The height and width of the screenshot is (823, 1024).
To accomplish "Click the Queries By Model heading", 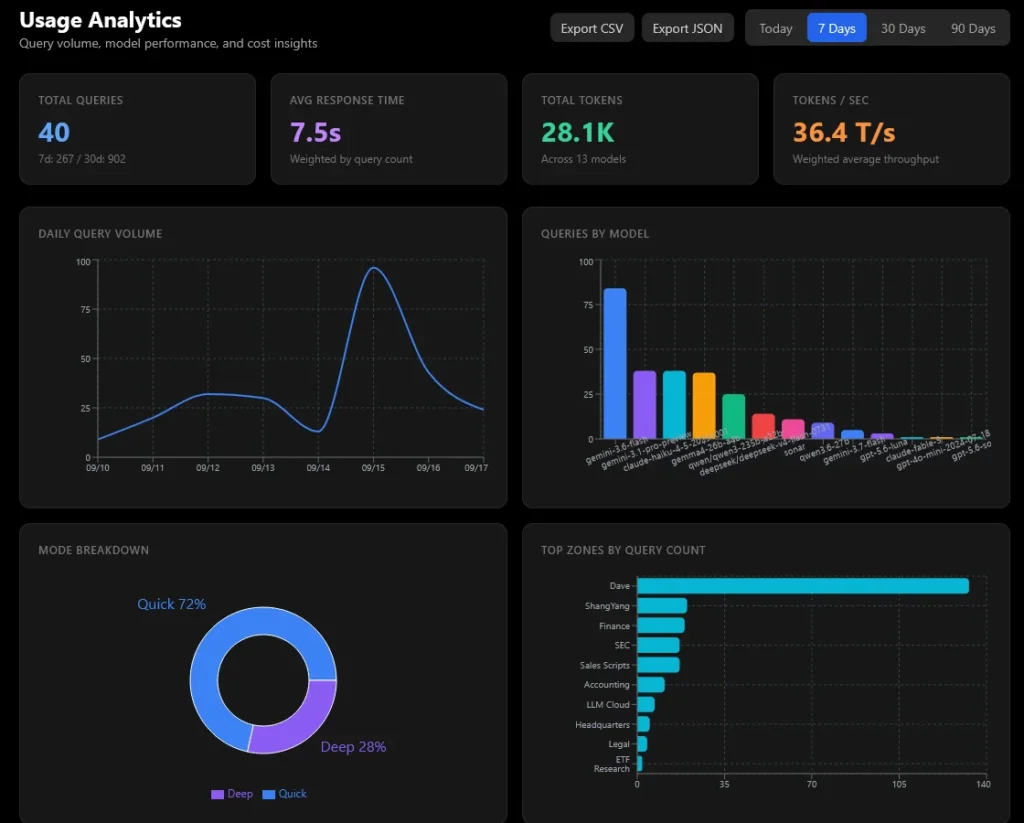I will click(x=595, y=234).
